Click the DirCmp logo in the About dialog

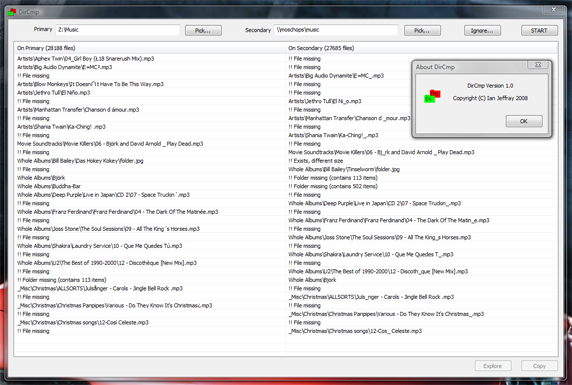tap(432, 96)
